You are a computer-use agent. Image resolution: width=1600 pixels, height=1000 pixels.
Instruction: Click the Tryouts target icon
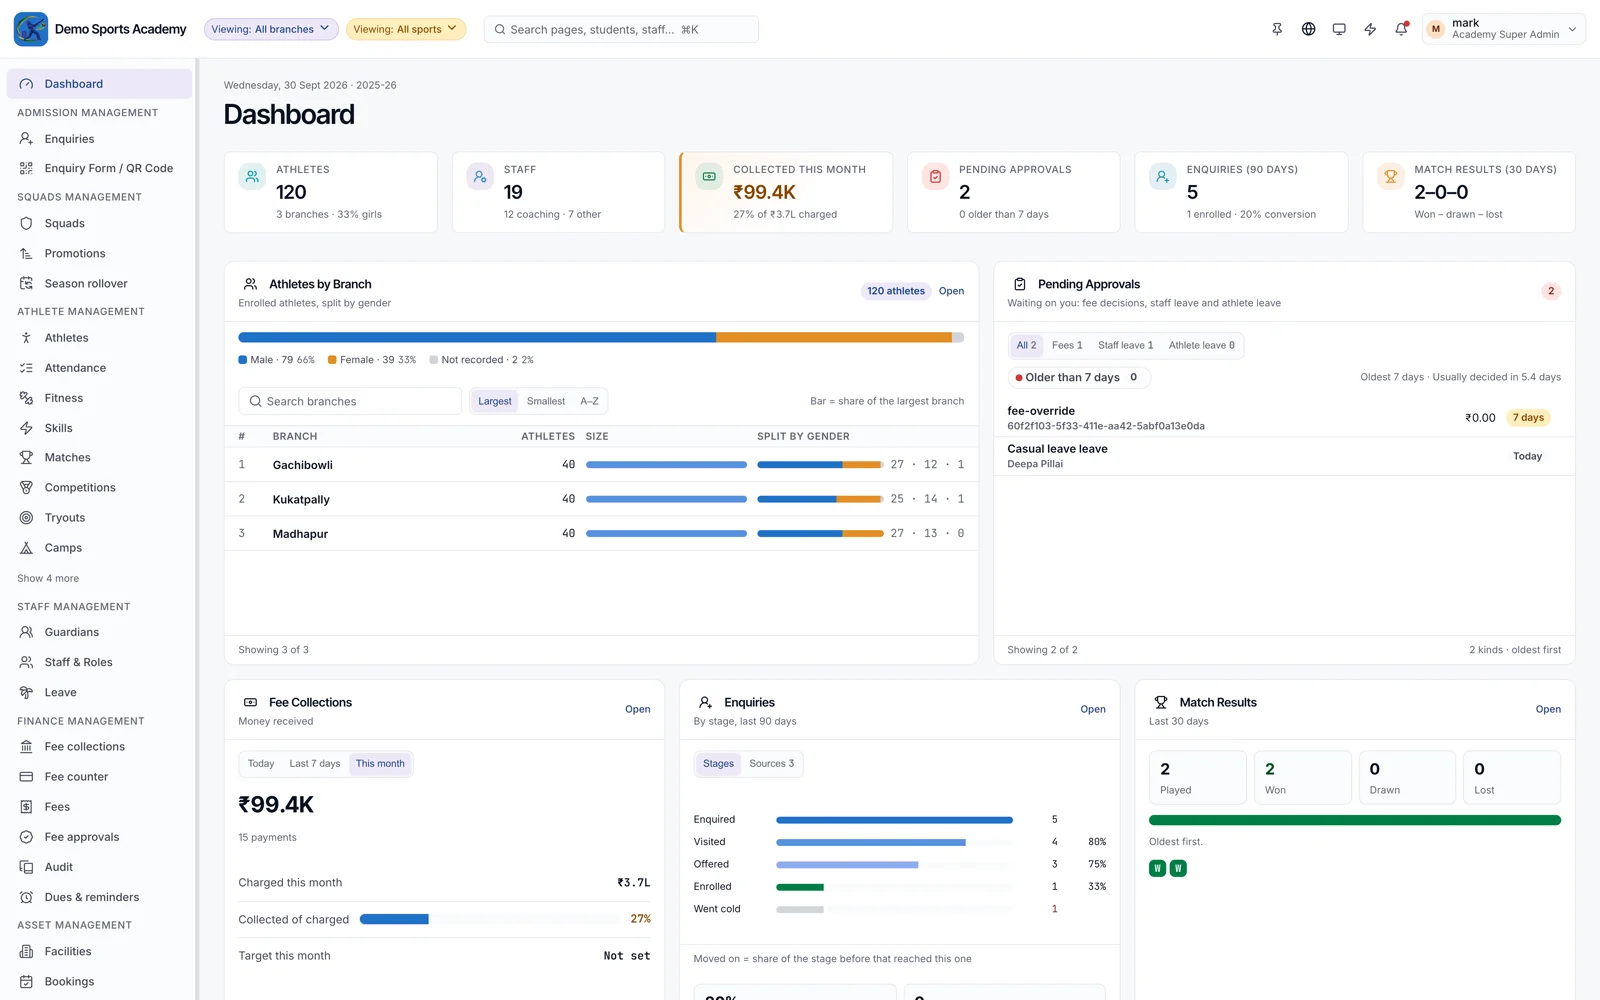tap(26, 518)
